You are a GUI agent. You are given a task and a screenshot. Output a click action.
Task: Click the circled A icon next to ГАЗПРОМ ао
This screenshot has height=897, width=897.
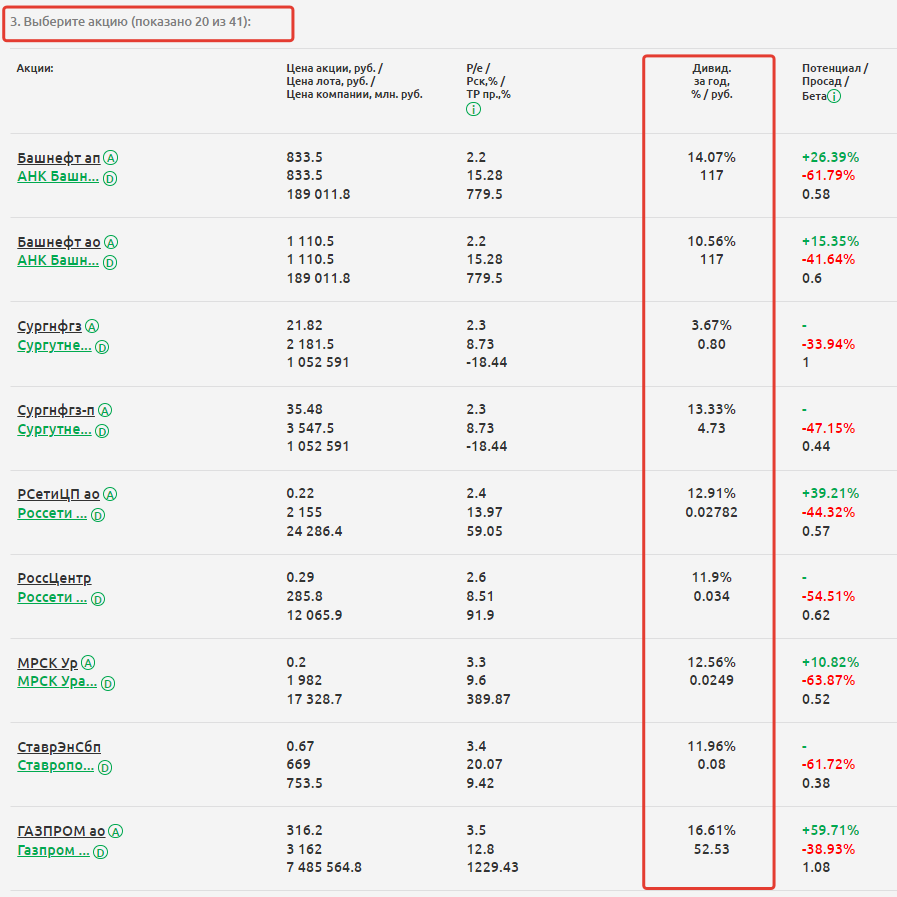tap(116, 831)
